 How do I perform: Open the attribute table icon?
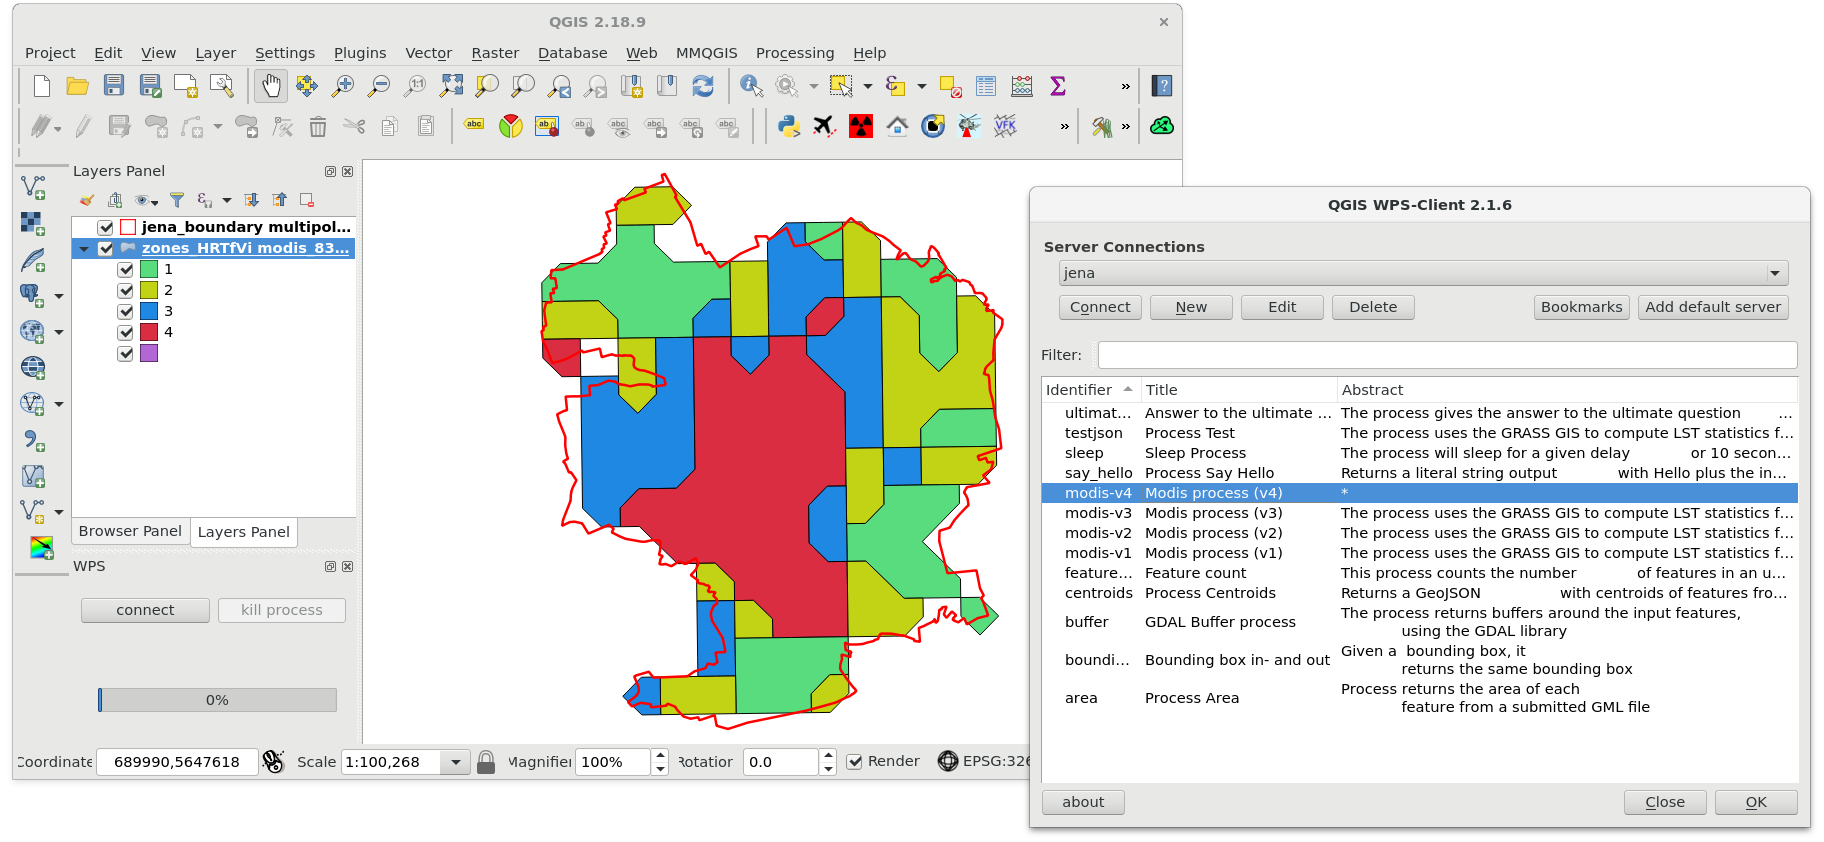coord(986,86)
